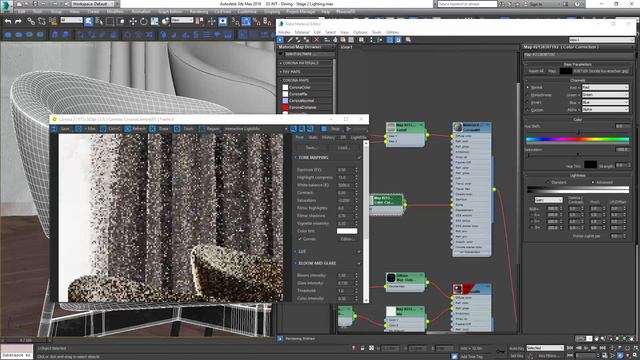Click the Save button in Post tab
The image size is (640, 360).
coord(312,148)
